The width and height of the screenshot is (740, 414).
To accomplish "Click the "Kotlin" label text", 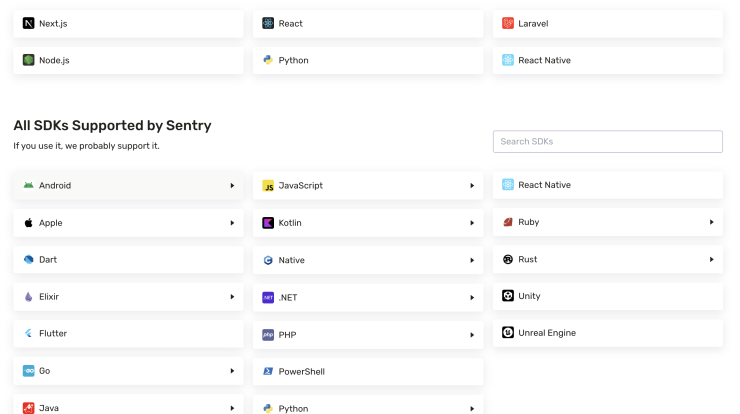I will pos(290,223).
